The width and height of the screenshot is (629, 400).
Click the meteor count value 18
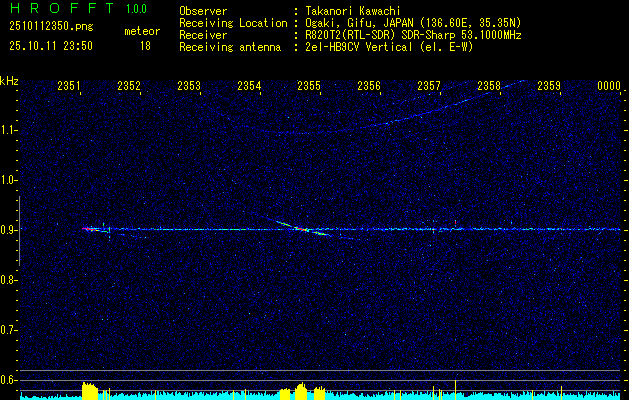[145, 46]
